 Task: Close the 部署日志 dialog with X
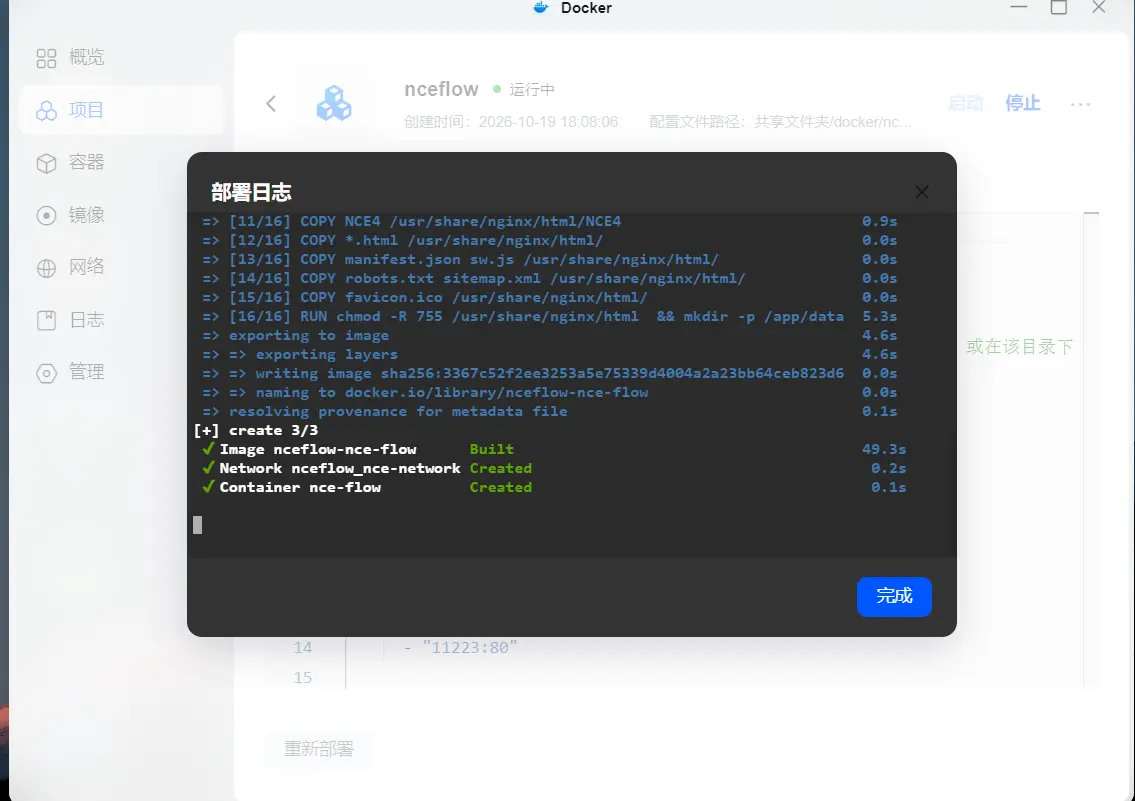(921, 192)
